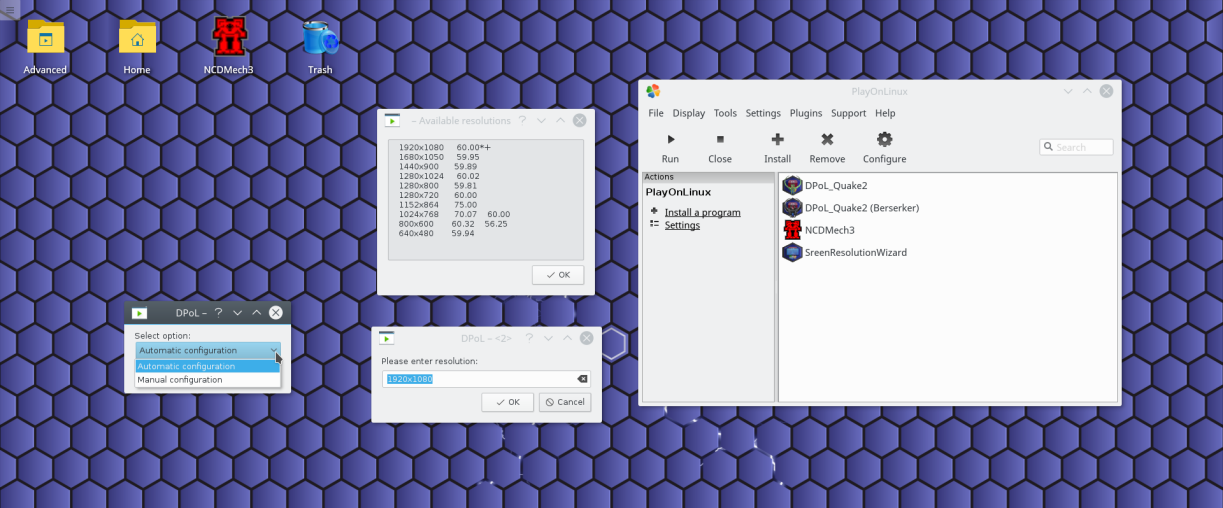Close the PlayOnLinux main window
The image size is (1223, 508).
tap(1106, 91)
